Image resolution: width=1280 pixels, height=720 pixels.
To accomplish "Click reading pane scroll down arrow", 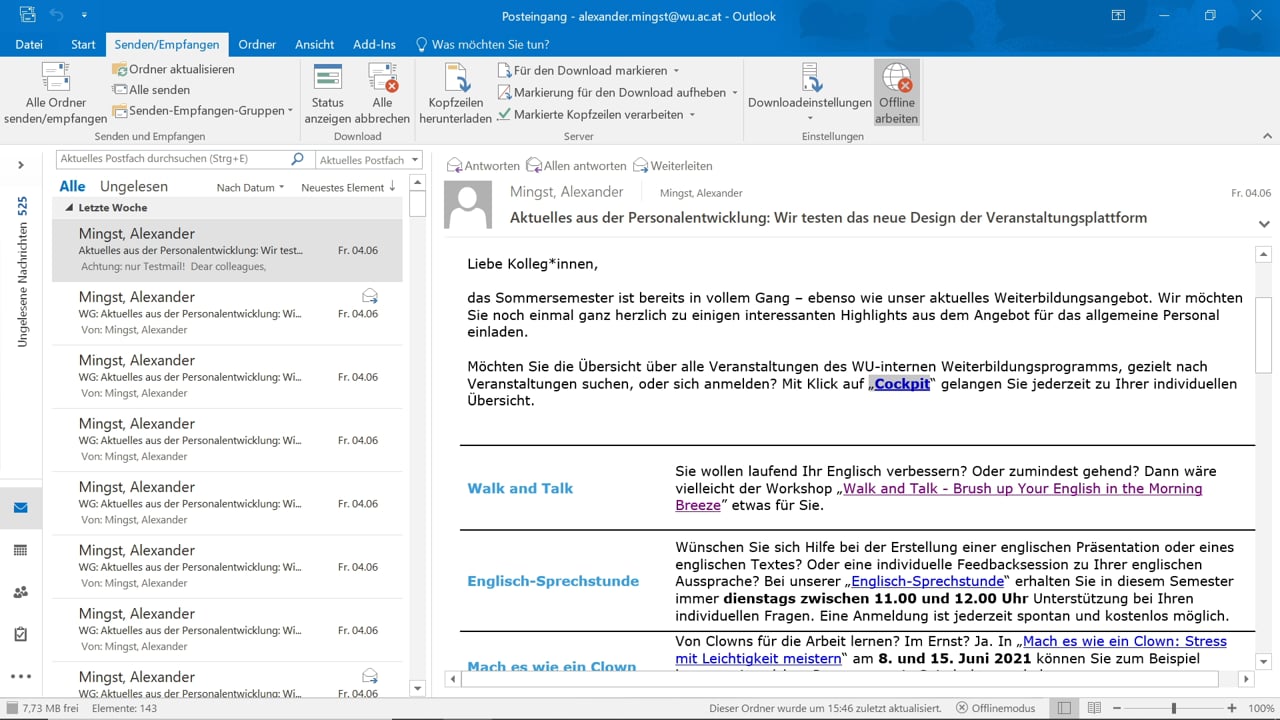I will point(1263,662).
